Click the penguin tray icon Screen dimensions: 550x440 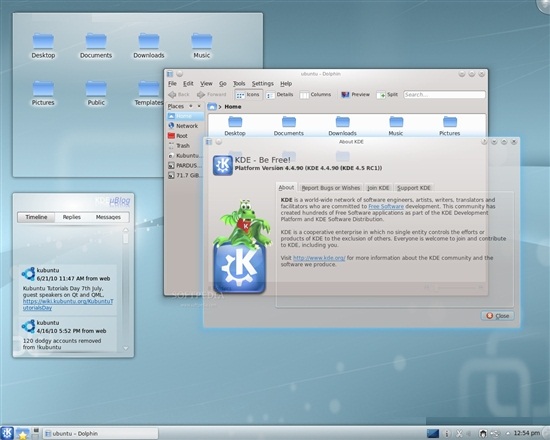483,434
